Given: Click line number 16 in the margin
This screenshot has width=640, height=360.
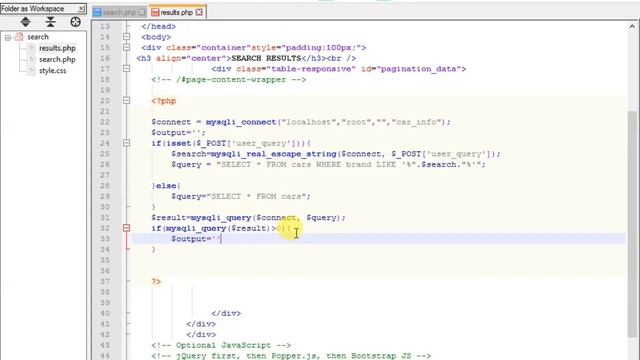Looking at the screenshot, I should coord(104,58).
